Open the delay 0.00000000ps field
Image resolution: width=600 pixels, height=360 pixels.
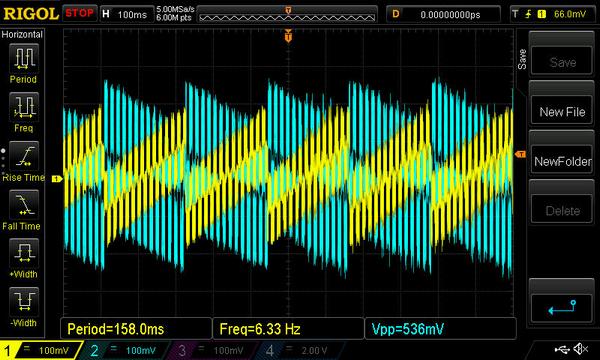[x=443, y=14]
